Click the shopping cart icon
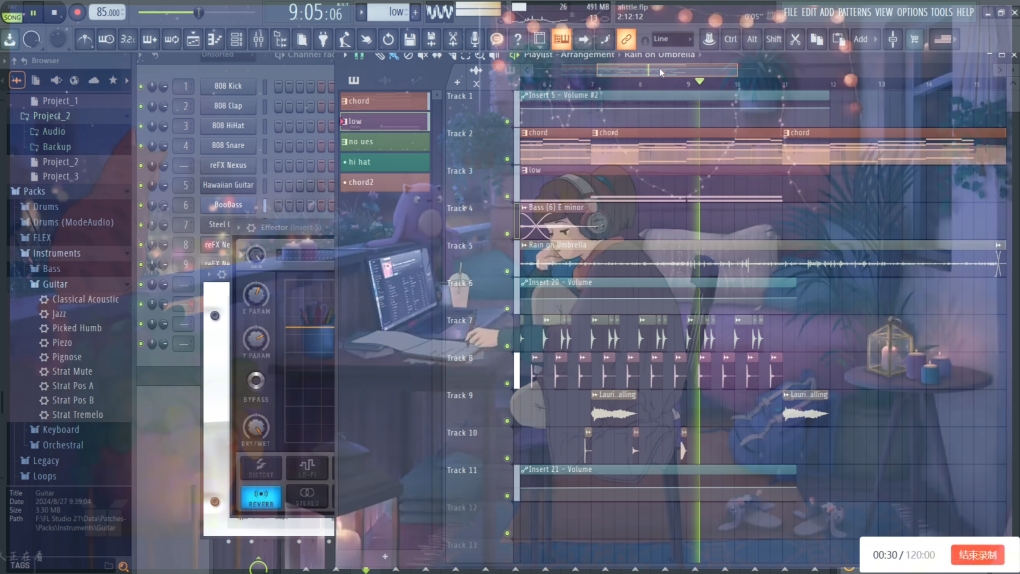Image resolution: width=1020 pixels, height=574 pixels. click(914, 39)
